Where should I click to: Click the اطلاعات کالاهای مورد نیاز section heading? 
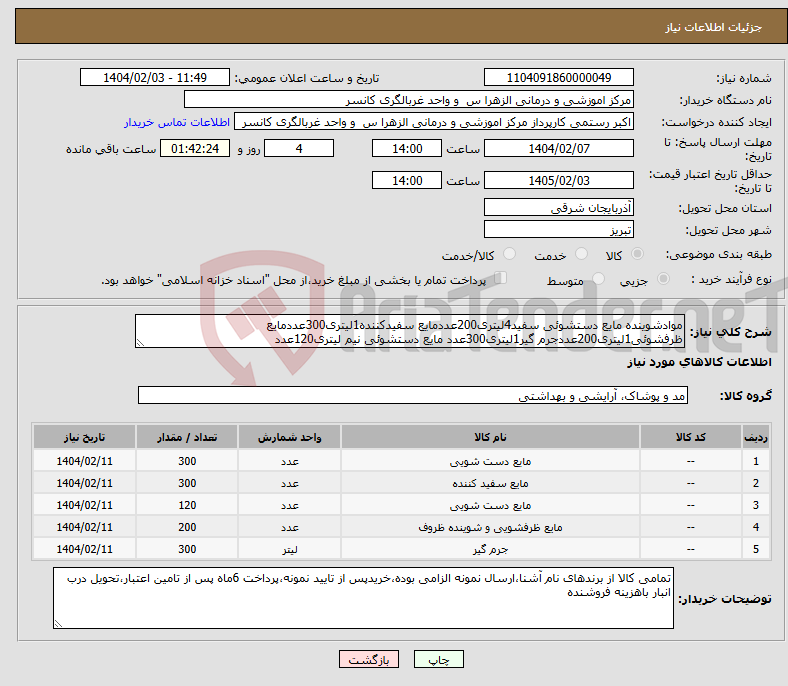pos(699,362)
